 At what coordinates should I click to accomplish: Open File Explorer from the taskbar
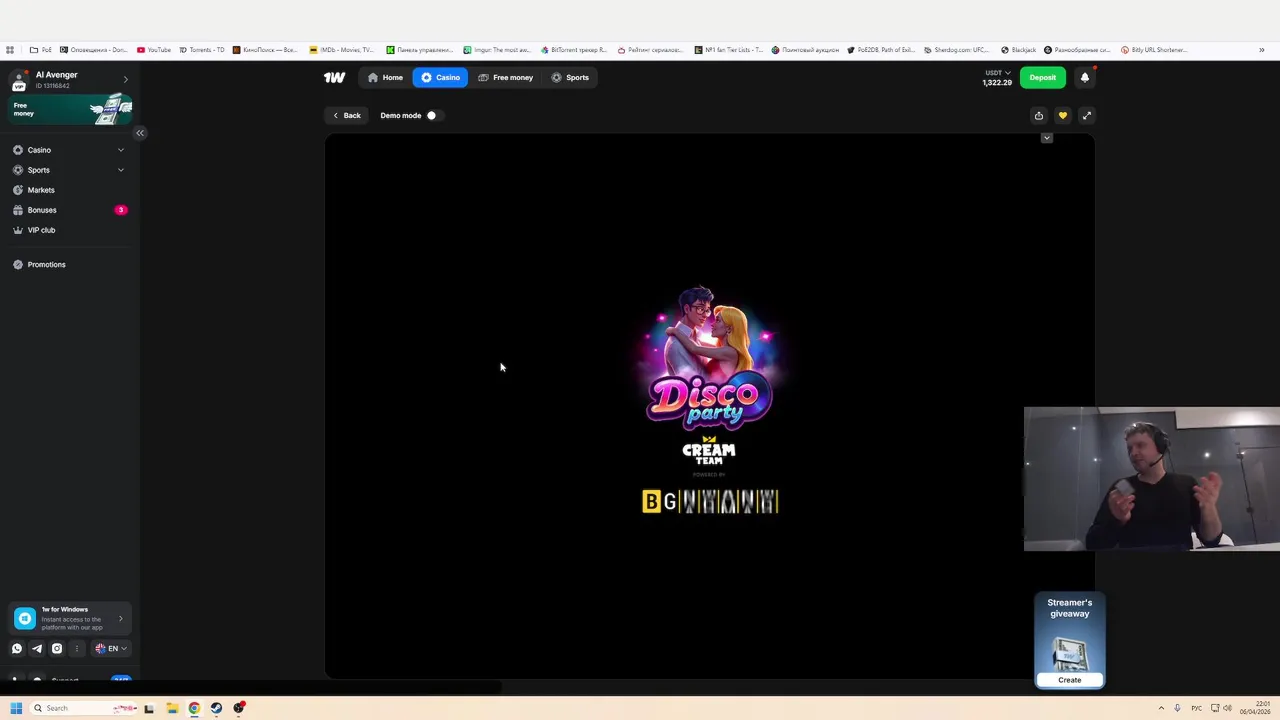(x=172, y=708)
